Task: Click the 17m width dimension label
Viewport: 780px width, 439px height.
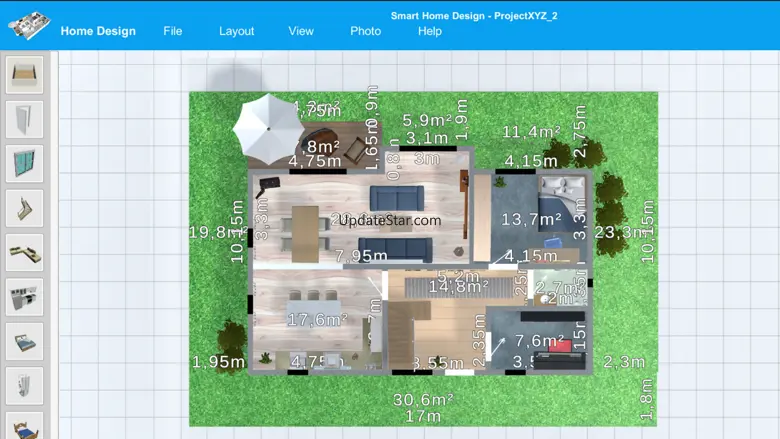Action: tap(423, 416)
